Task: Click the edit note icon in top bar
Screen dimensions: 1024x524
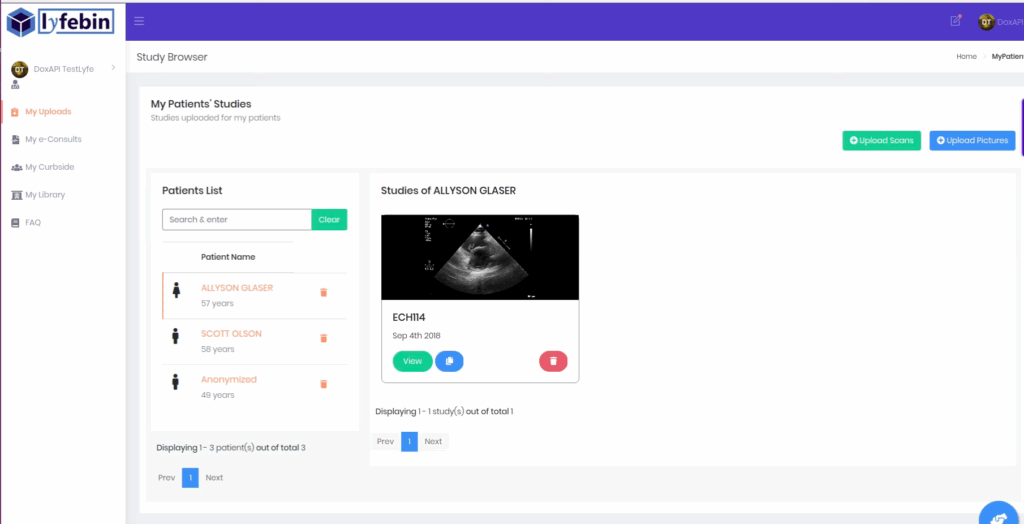Action: click(956, 21)
